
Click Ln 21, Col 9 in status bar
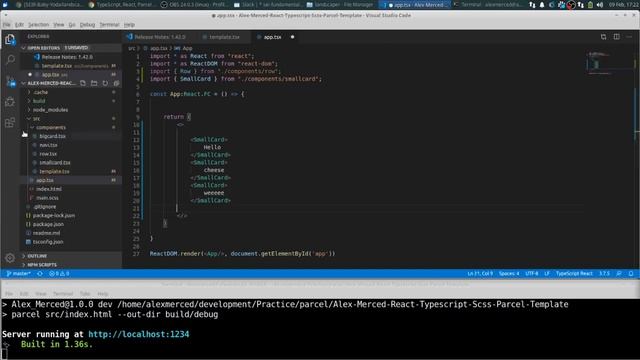click(480, 273)
